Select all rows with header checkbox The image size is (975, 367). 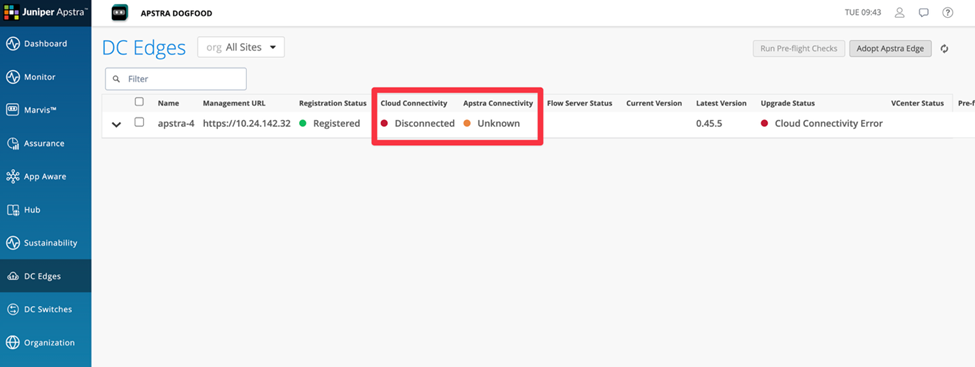[139, 101]
